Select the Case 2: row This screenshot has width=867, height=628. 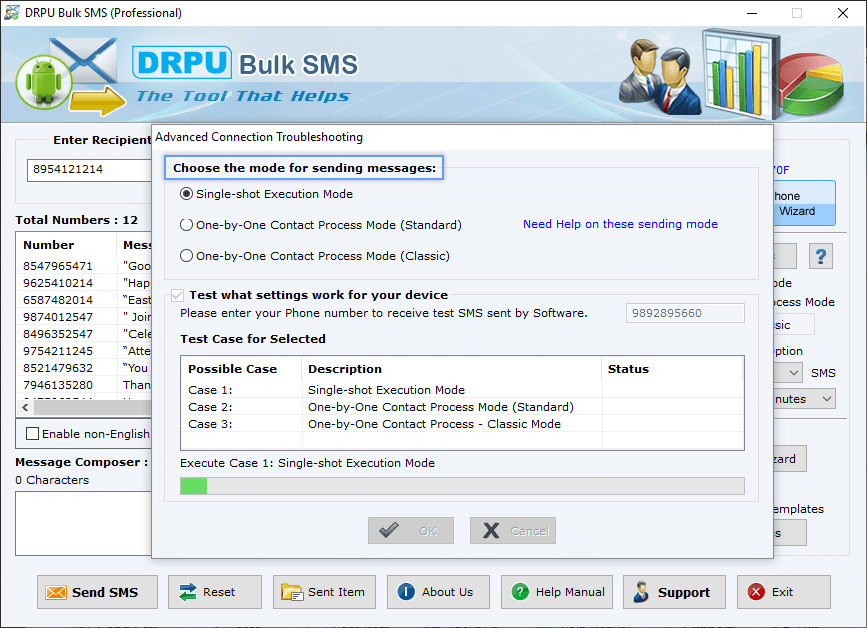(x=462, y=407)
